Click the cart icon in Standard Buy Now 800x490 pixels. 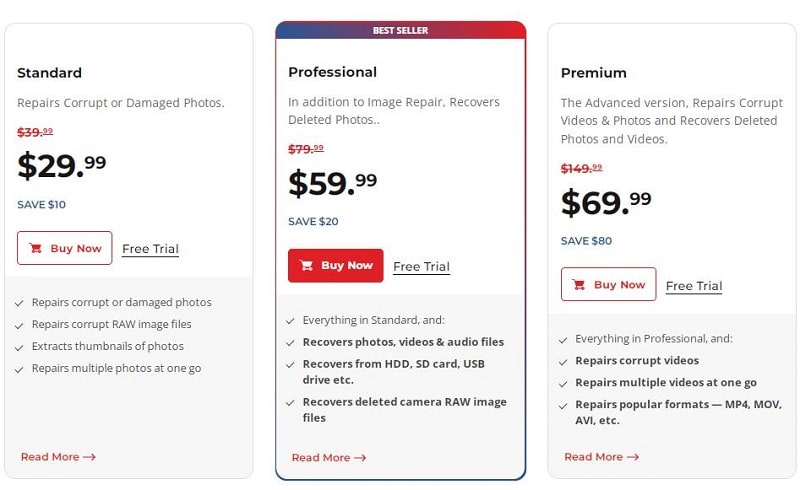click(35, 249)
